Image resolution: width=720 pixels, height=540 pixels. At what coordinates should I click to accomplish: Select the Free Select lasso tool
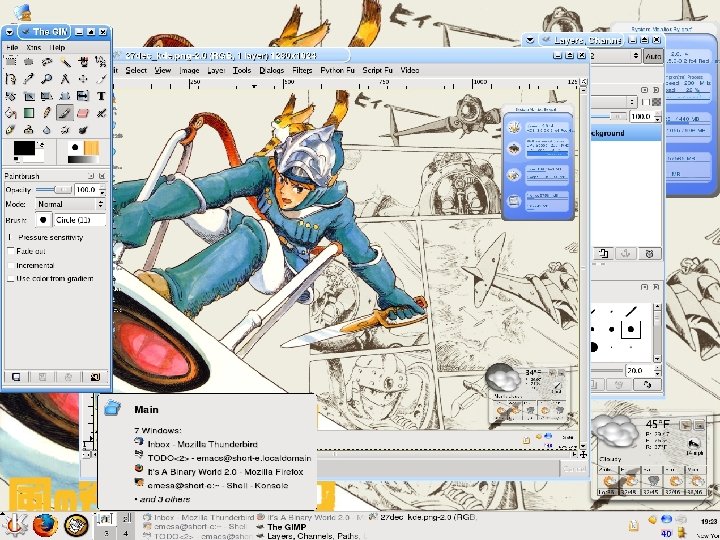coord(46,61)
